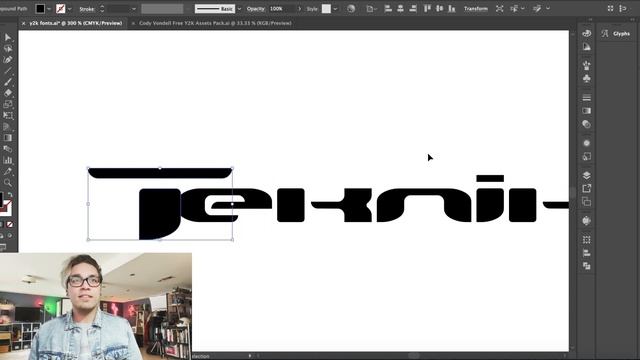
Task: Select the Shape Builder tool
Action: click(x=8, y=127)
